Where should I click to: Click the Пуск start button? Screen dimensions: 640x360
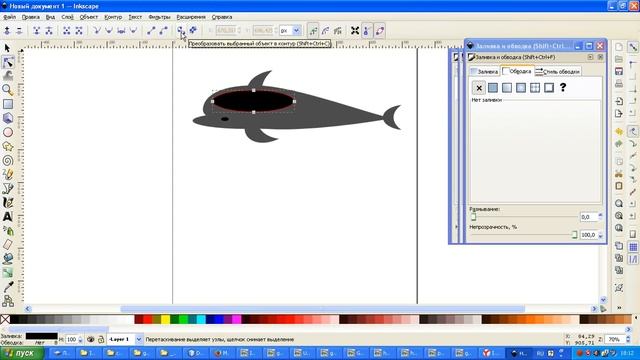[x=21, y=353]
